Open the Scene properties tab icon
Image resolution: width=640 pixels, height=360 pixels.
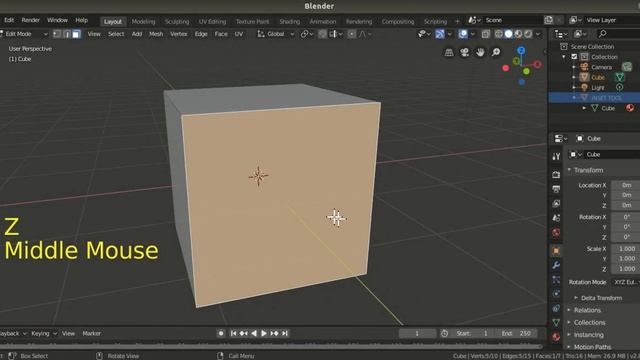556,218
